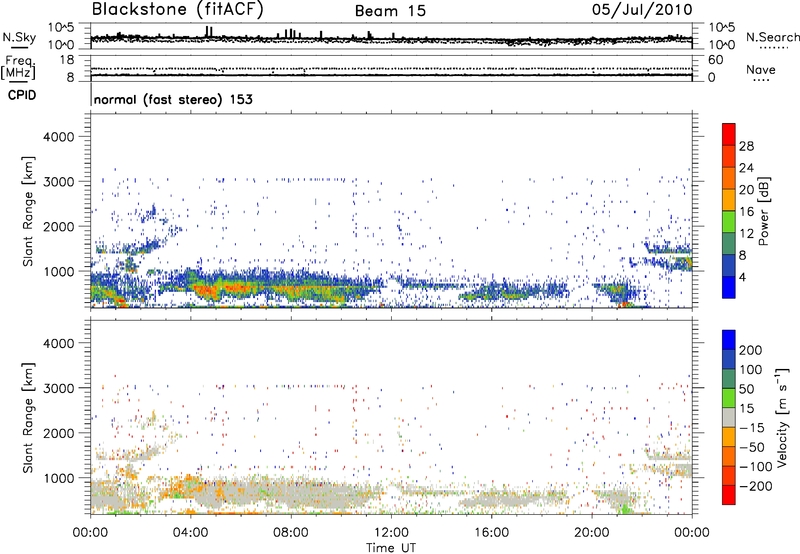This screenshot has width=800, height=554.
Task: Click the "4000" tick on the power panel
Action: [59, 137]
